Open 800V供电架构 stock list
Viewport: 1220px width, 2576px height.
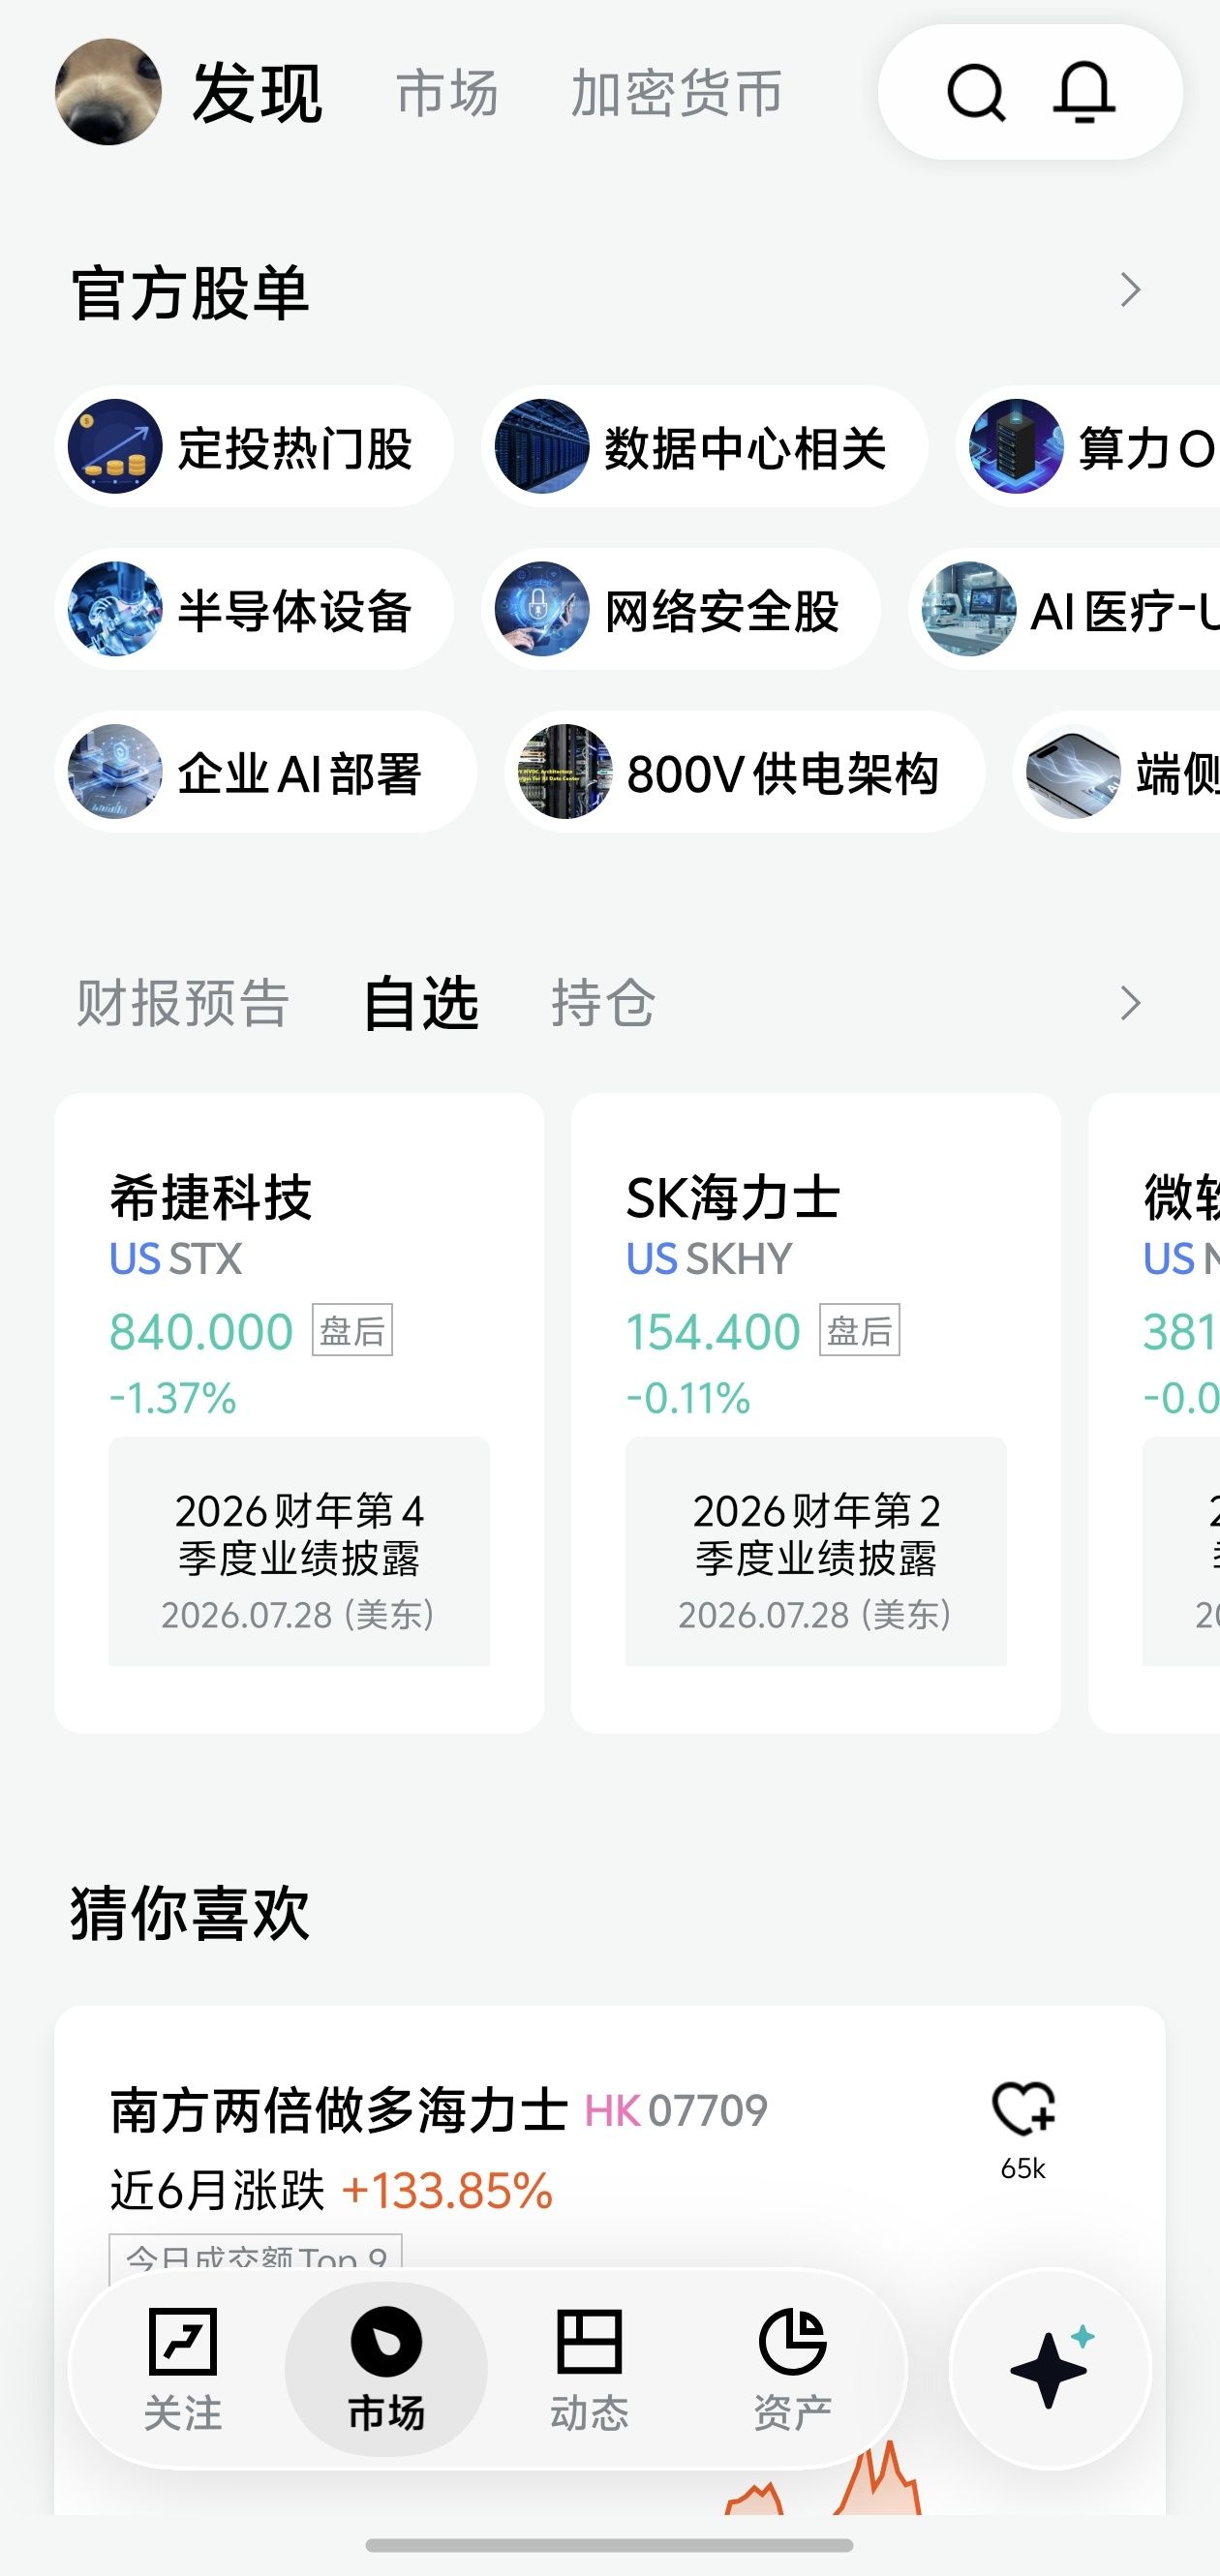coord(745,772)
